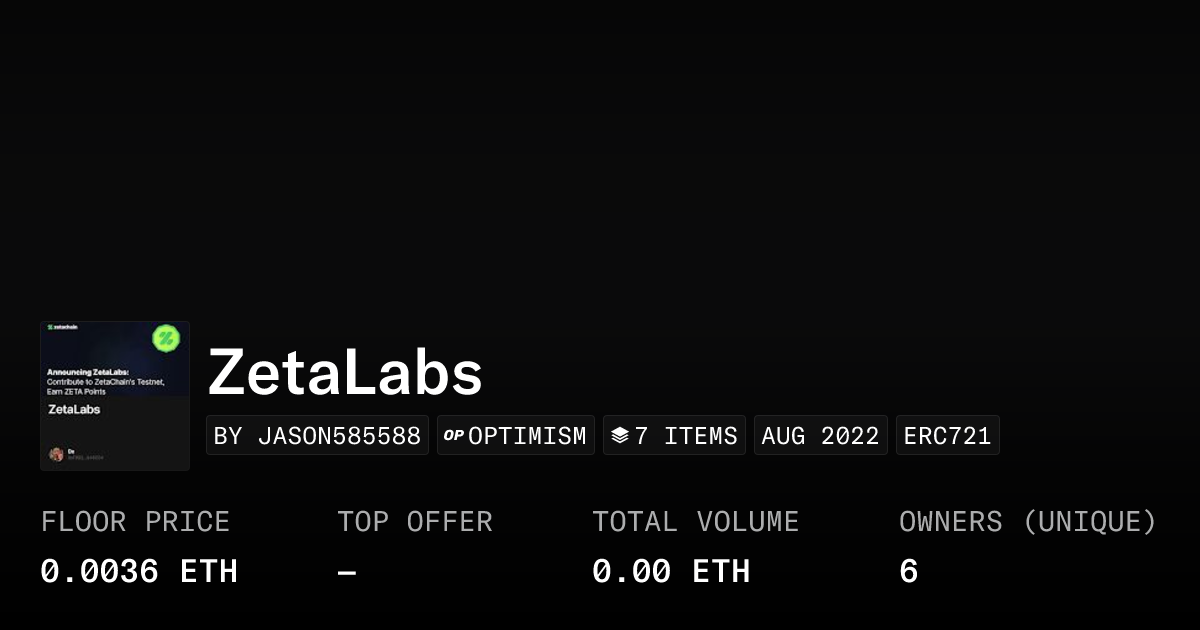Click the stacked layers items icon
The width and height of the screenshot is (1200, 630).
pyautogui.click(x=620, y=436)
